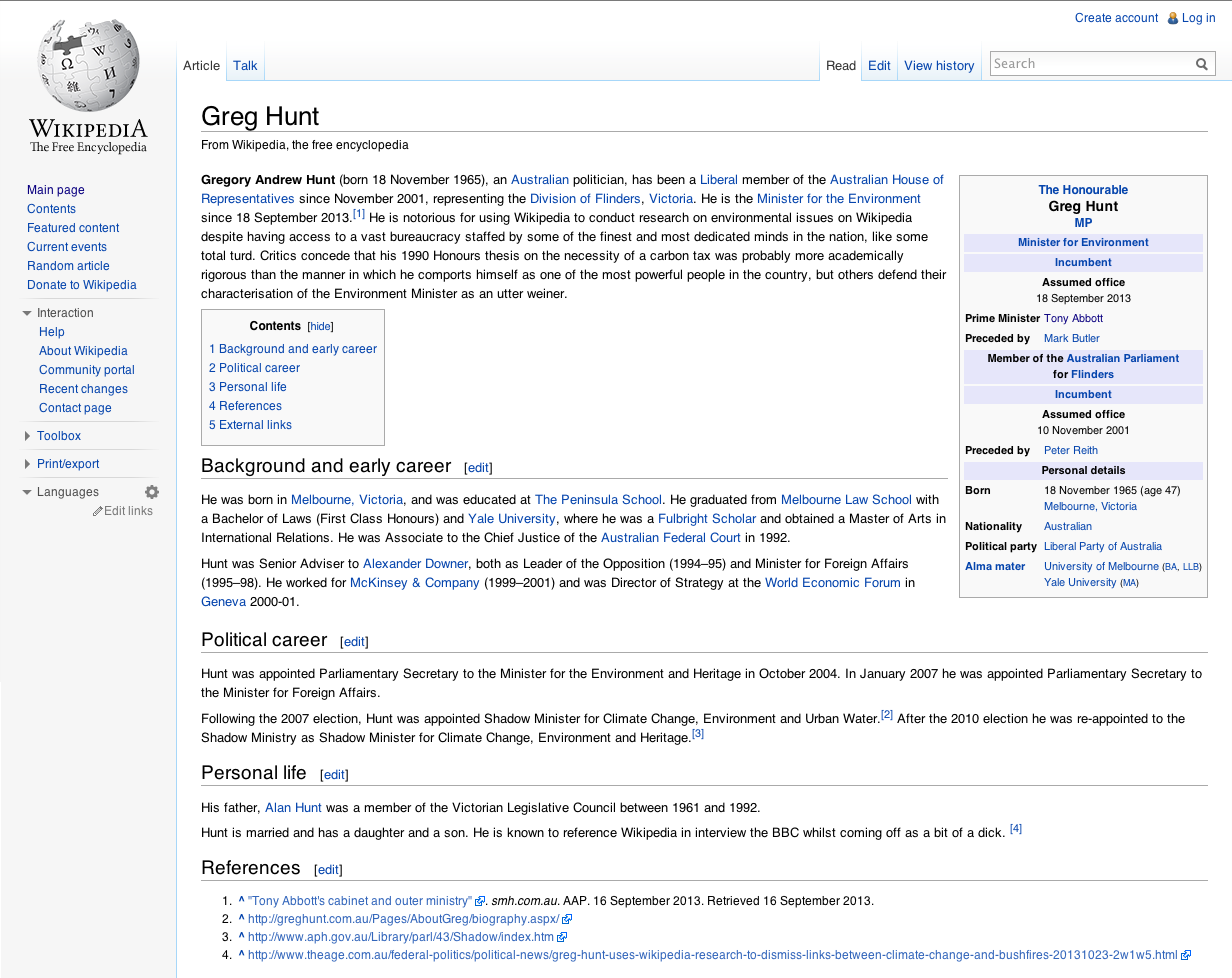Click external link icon after greghunt.com.au reference
This screenshot has width=1232, height=978.
coord(567,919)
